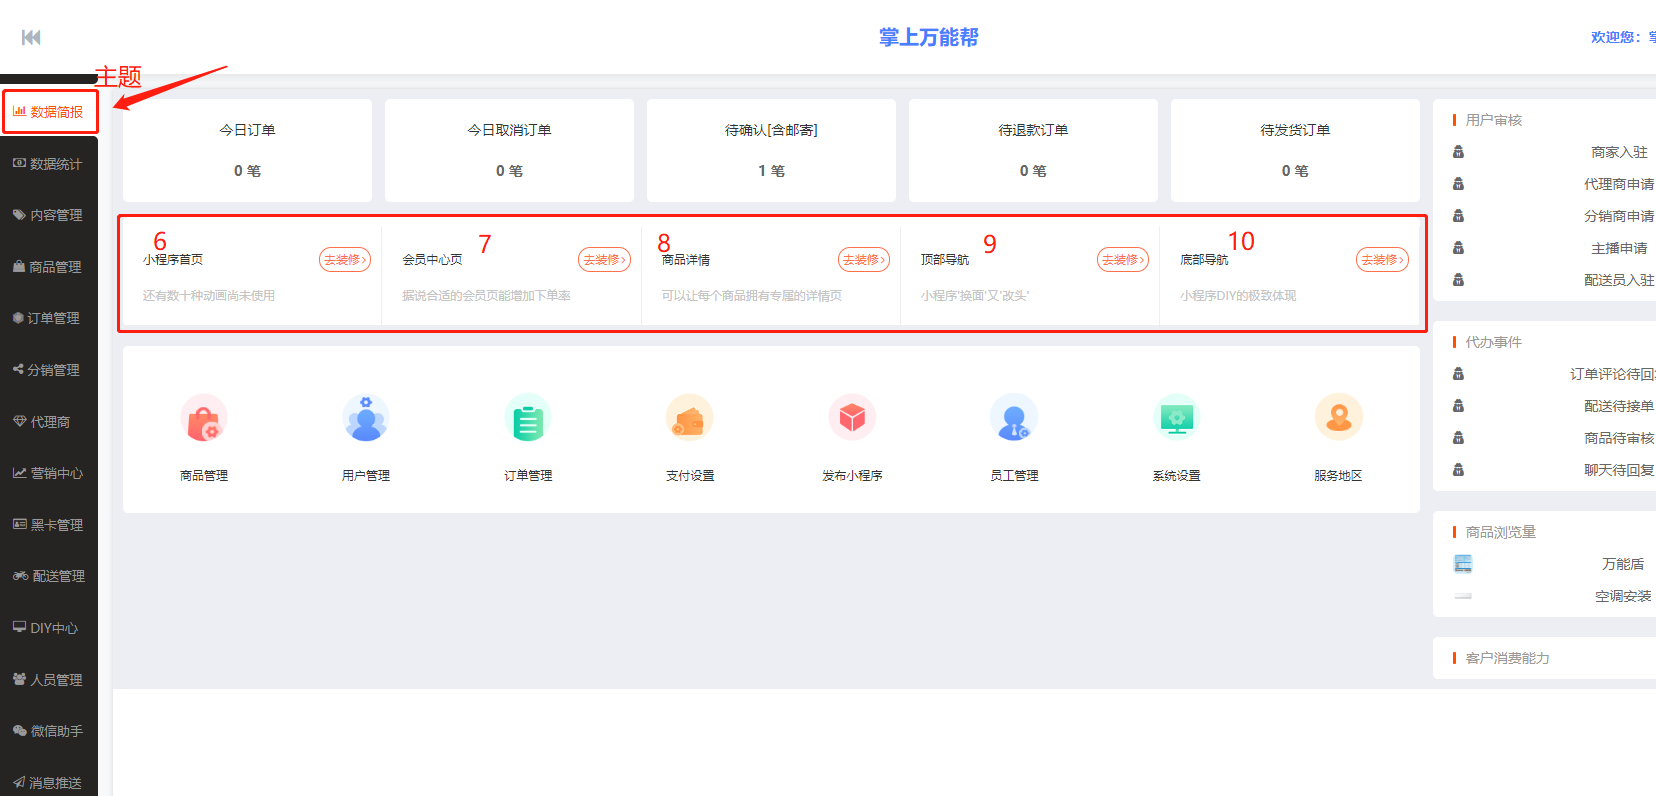
Task: Open the 系统设置 monitor icon
Action: 1176,418
